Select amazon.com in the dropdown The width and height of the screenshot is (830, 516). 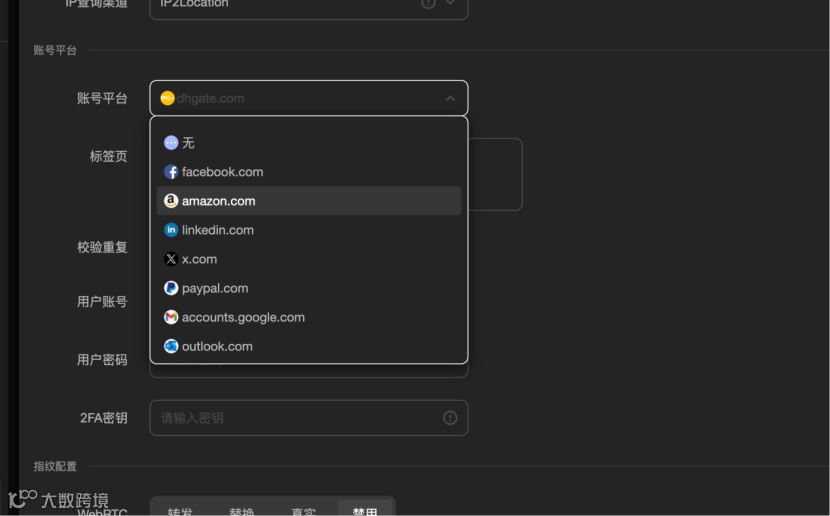[309, 201]
